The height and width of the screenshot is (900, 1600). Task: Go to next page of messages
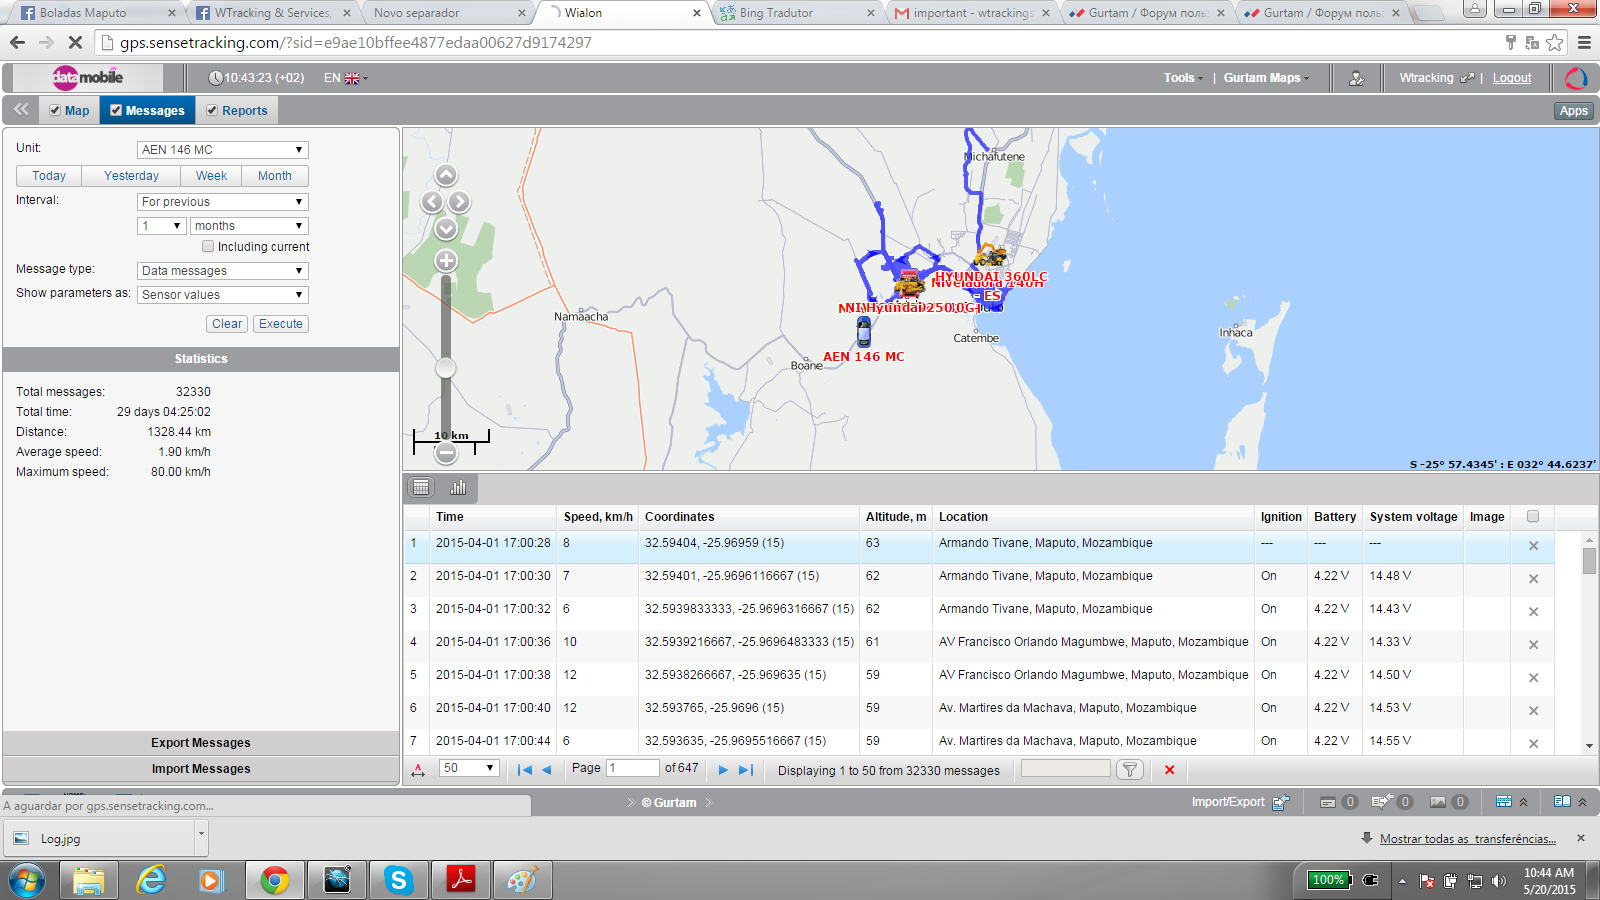723,769
